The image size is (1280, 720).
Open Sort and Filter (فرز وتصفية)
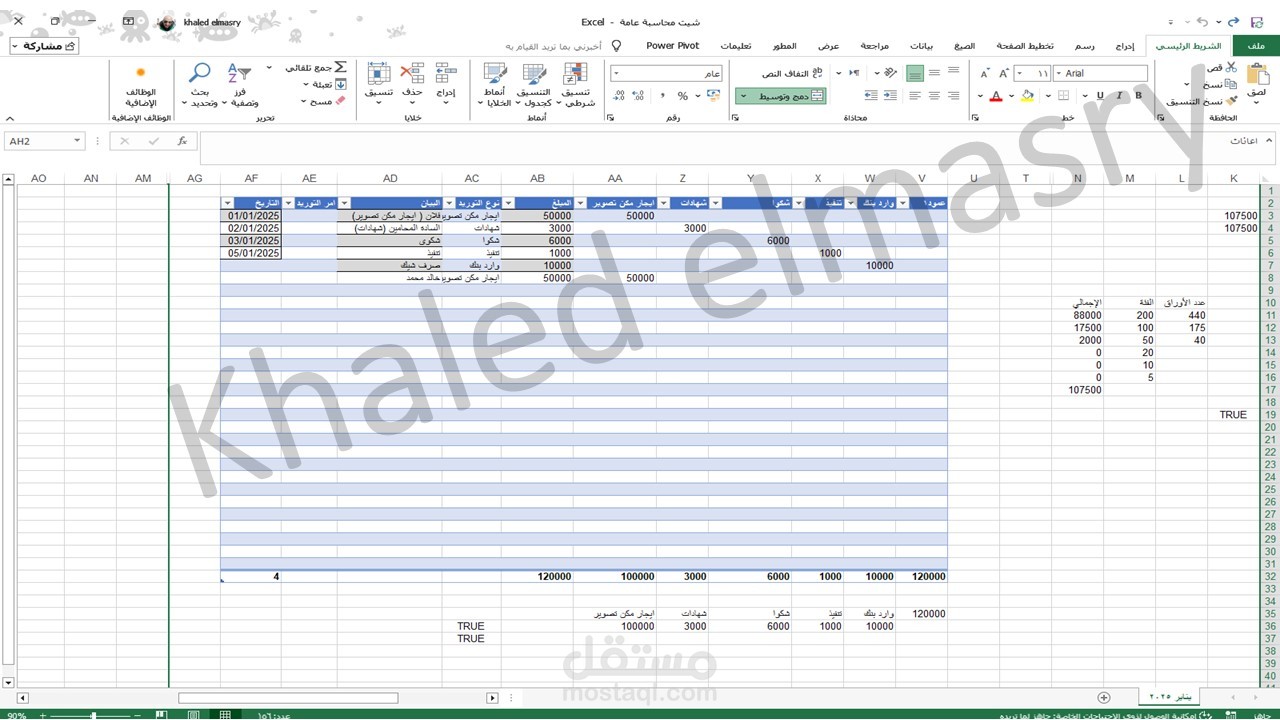239,85
